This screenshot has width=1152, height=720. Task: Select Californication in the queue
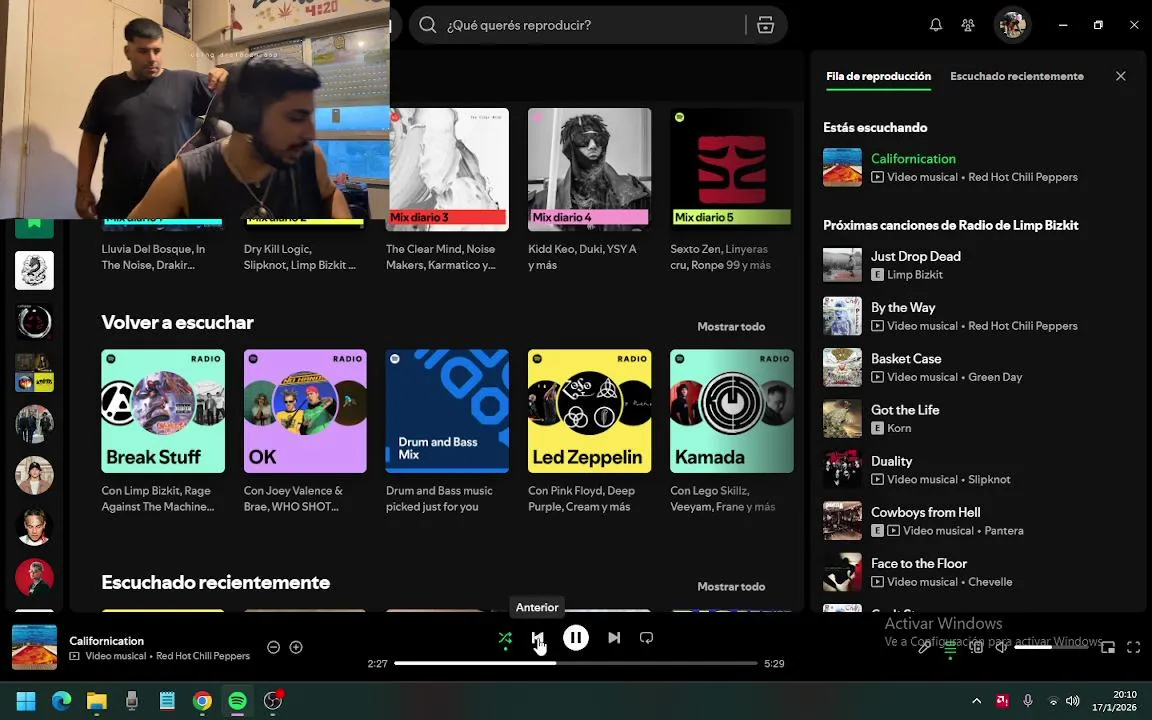coord(977,167)
